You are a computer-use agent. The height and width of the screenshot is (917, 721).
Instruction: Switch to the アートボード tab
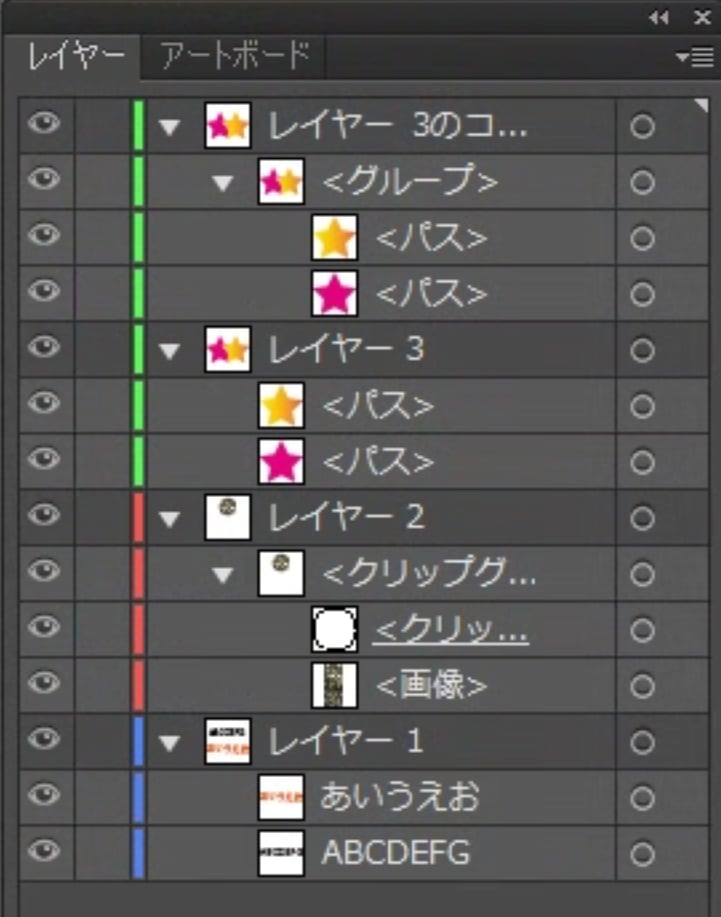[236, 55]
